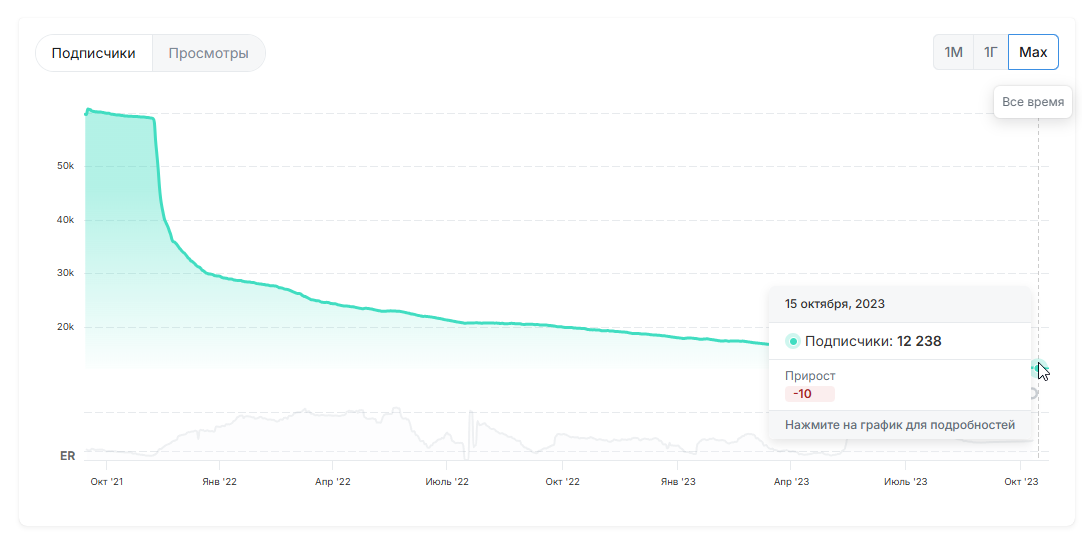Click the highlighted data point marker under cursor
This screenshot has width=1082, height=539.
[x=1038, y=368]
